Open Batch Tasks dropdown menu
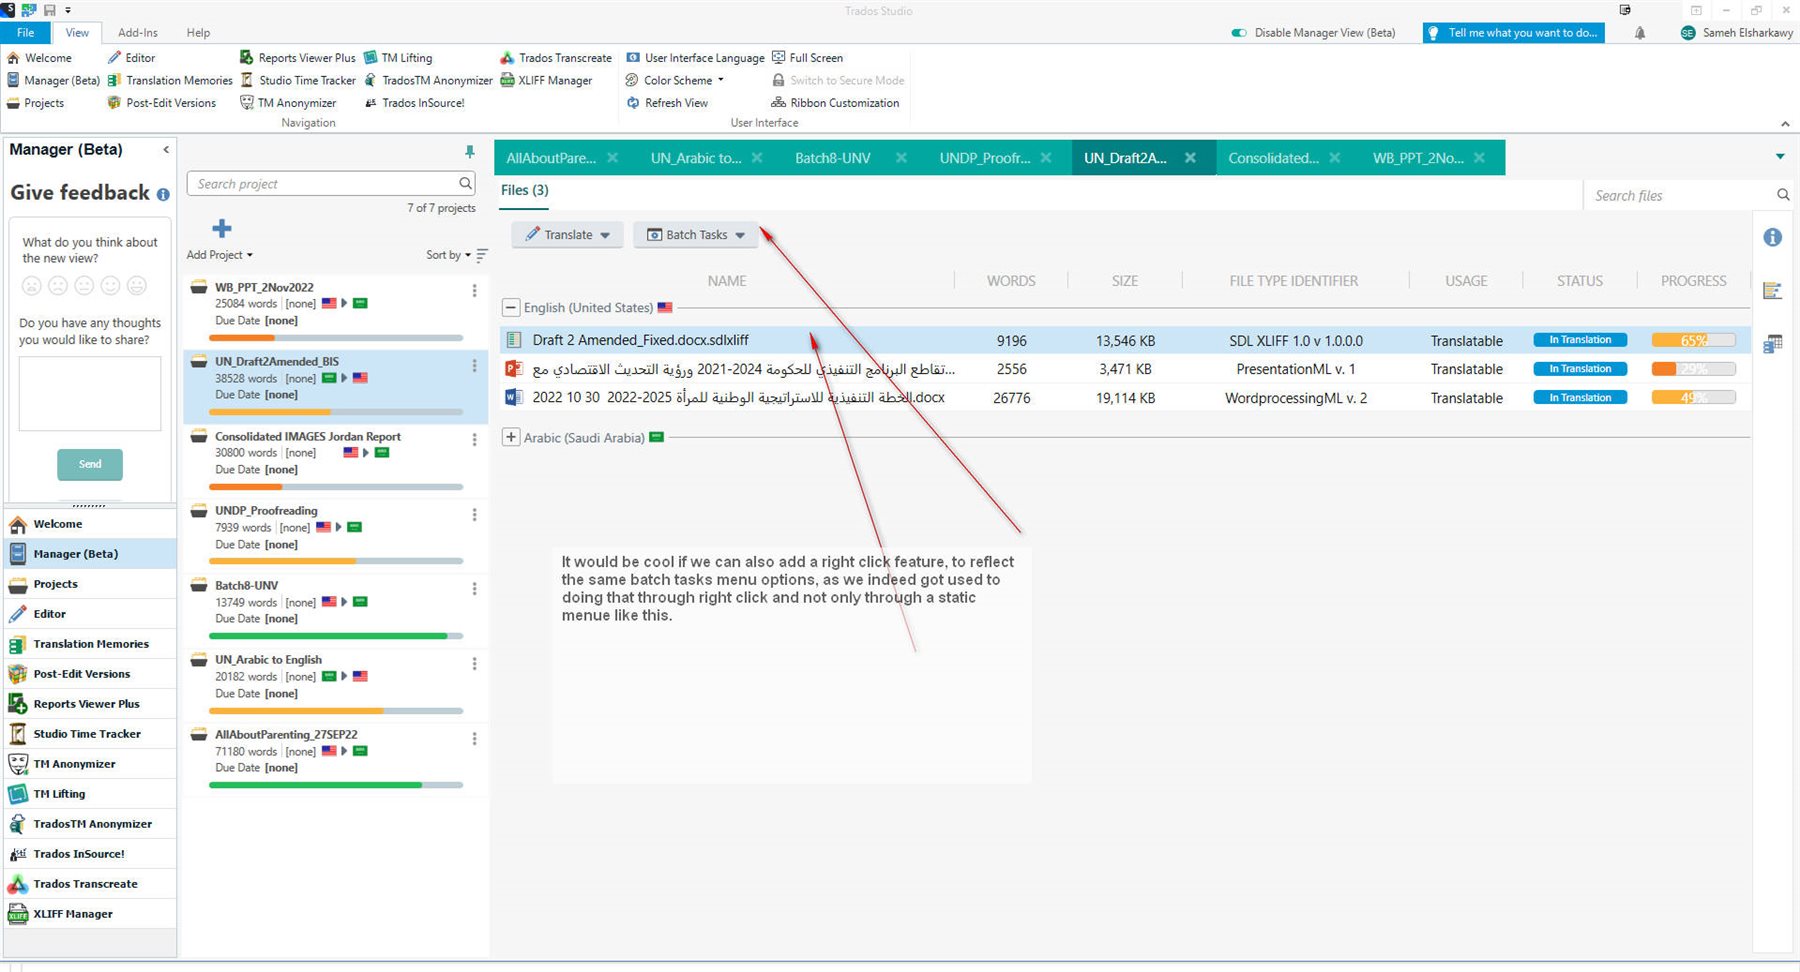 tap(696, 235)
